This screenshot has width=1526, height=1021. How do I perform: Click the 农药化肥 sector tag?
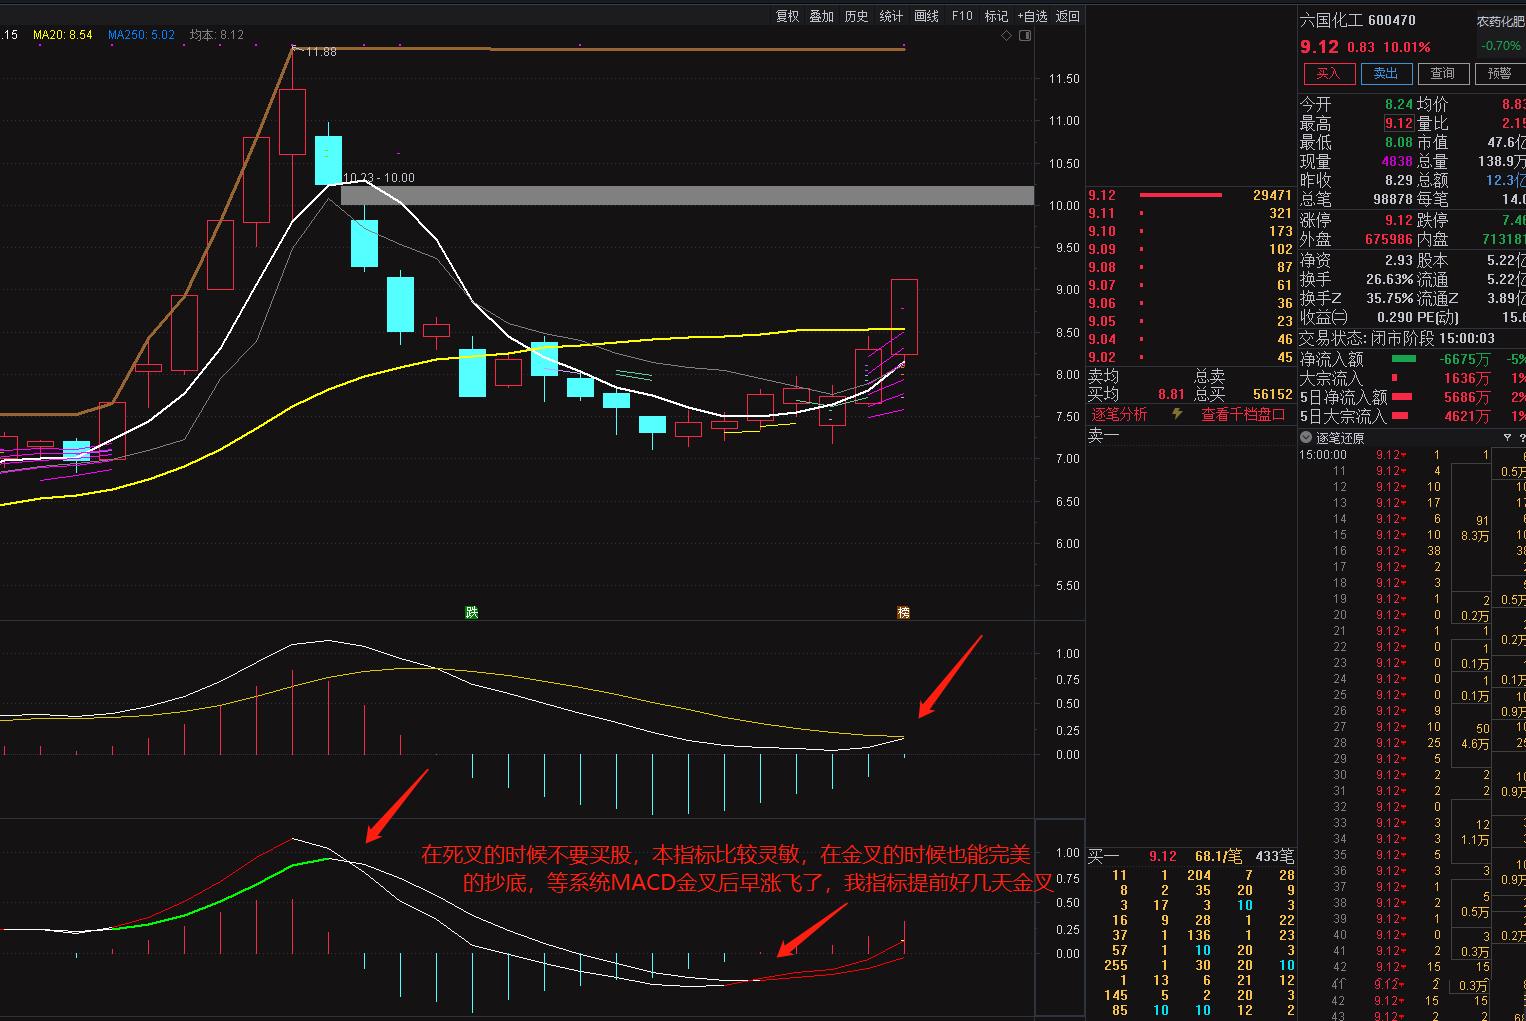tap(1501, 21)
